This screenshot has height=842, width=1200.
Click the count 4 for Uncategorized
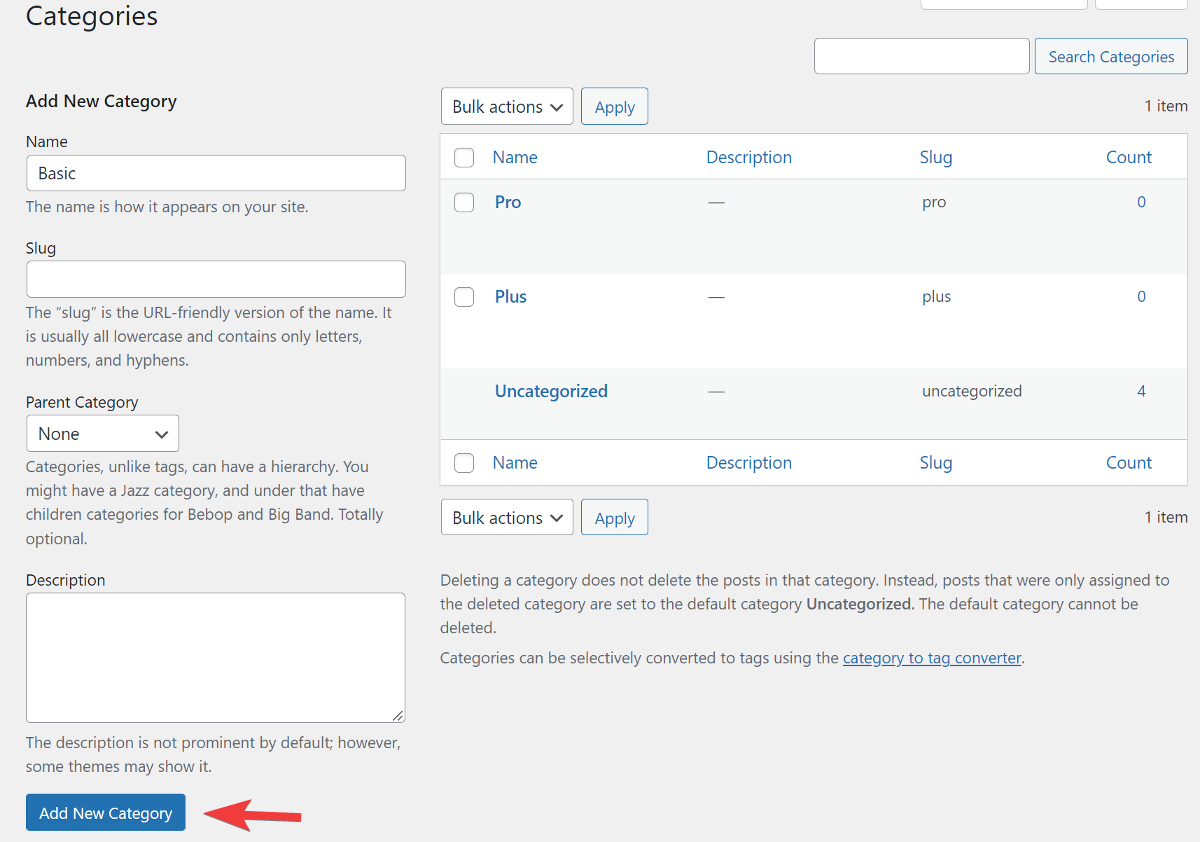[1141, 391]
